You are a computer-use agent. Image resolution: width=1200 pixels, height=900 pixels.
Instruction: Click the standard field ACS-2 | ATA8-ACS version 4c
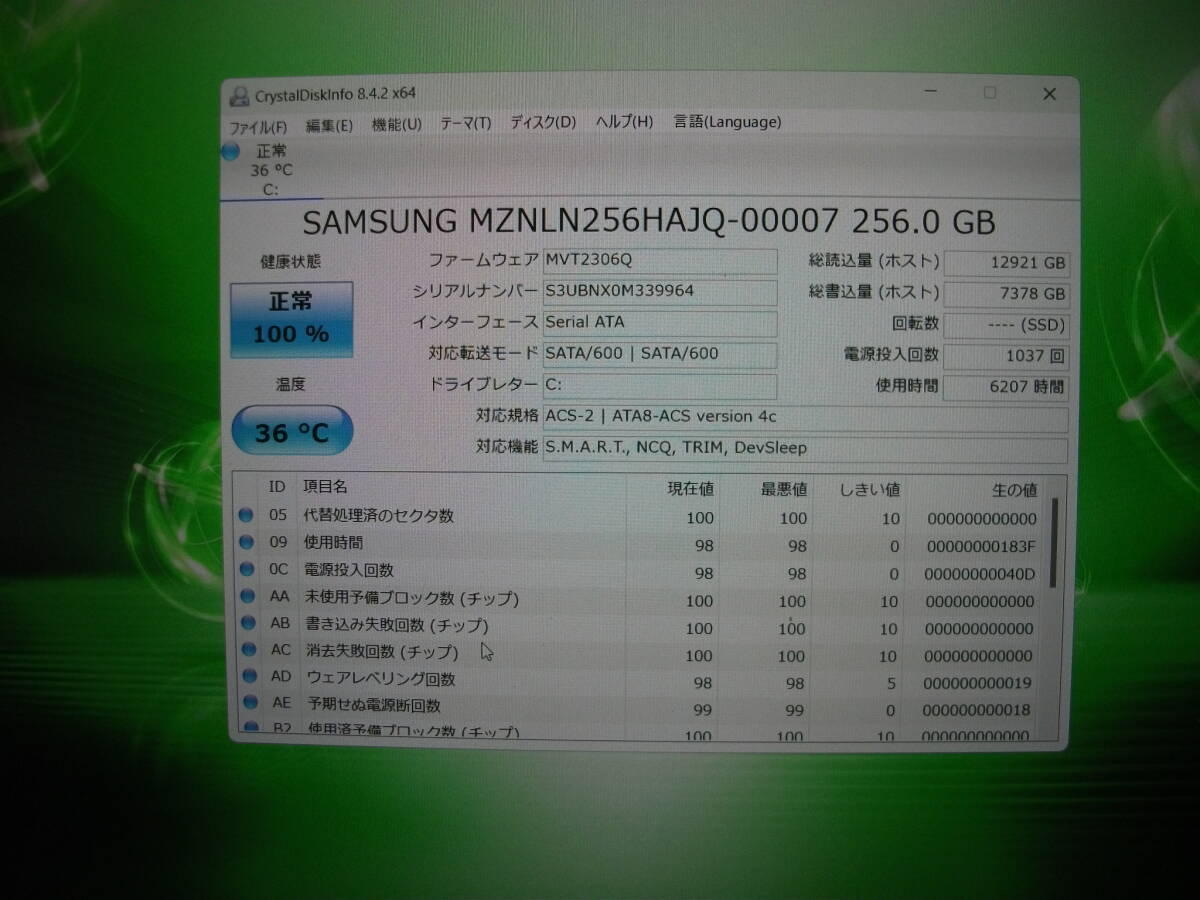805,417
